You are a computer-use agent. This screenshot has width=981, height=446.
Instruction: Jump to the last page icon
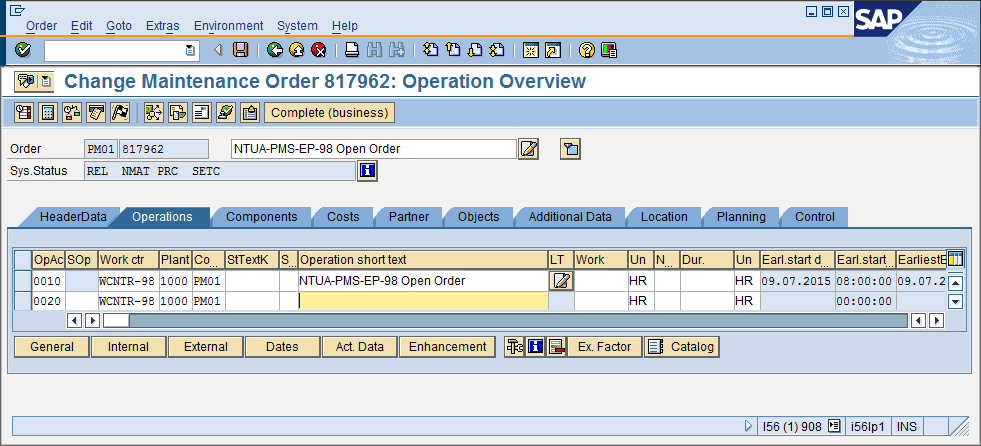(497, 50)
